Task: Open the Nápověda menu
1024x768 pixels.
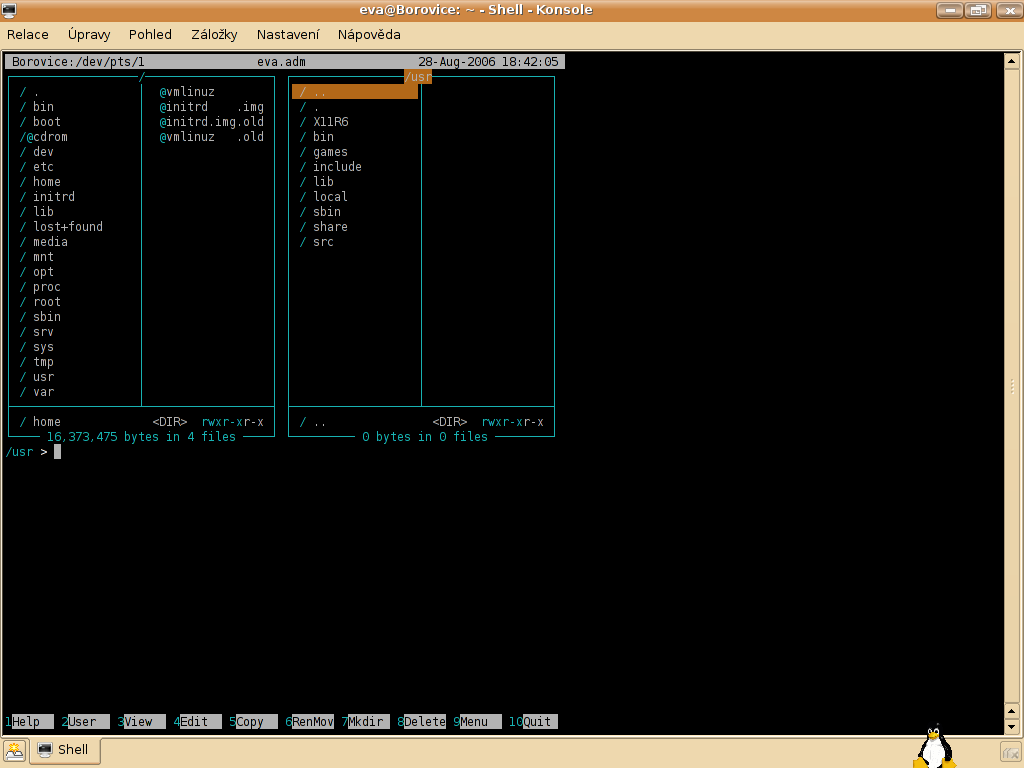Action: click(369, 34)
